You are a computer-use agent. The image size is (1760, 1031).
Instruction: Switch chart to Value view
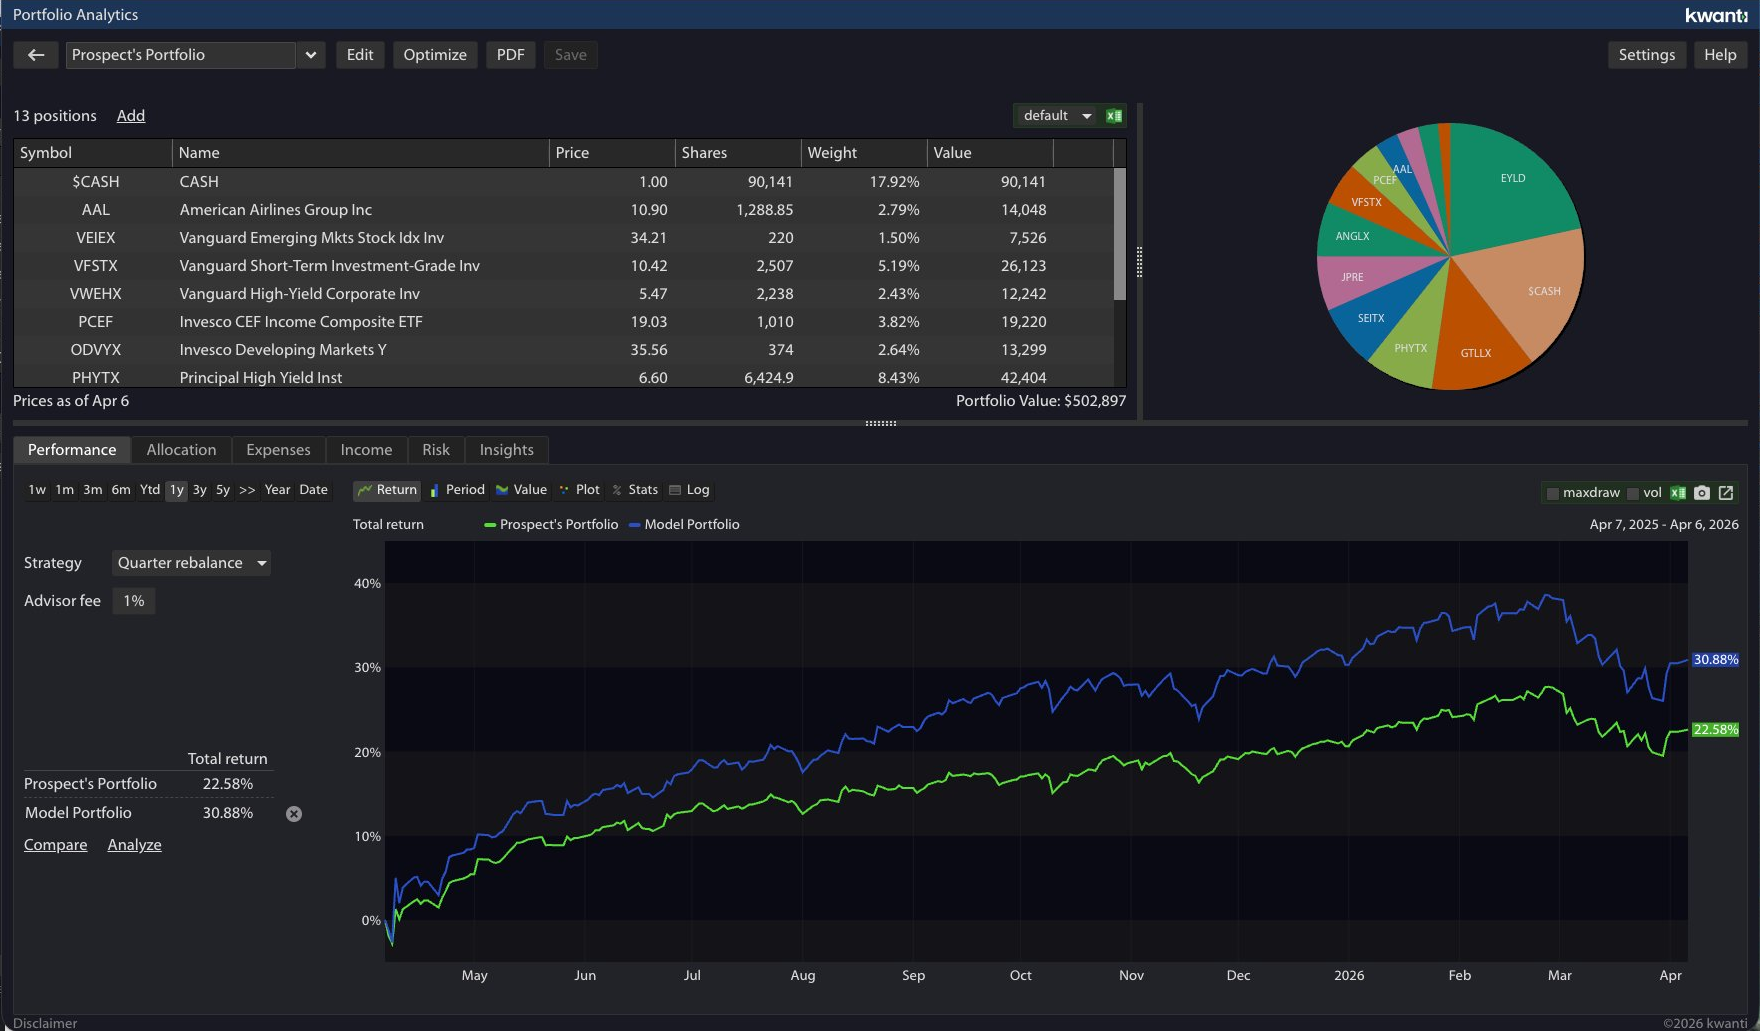coord(521,490)
